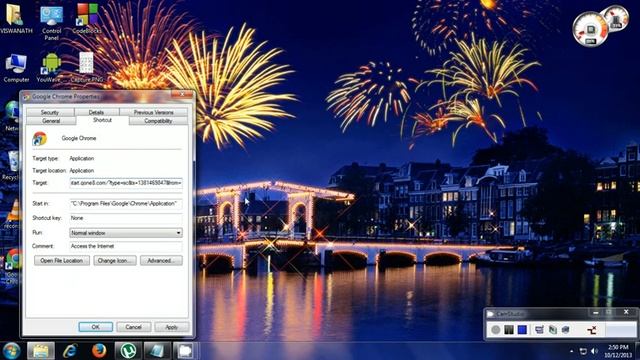Screen dimensions: 640x360
Task: Select the VISWANATH folder desktop icon
Action: (x=16, y=18)
